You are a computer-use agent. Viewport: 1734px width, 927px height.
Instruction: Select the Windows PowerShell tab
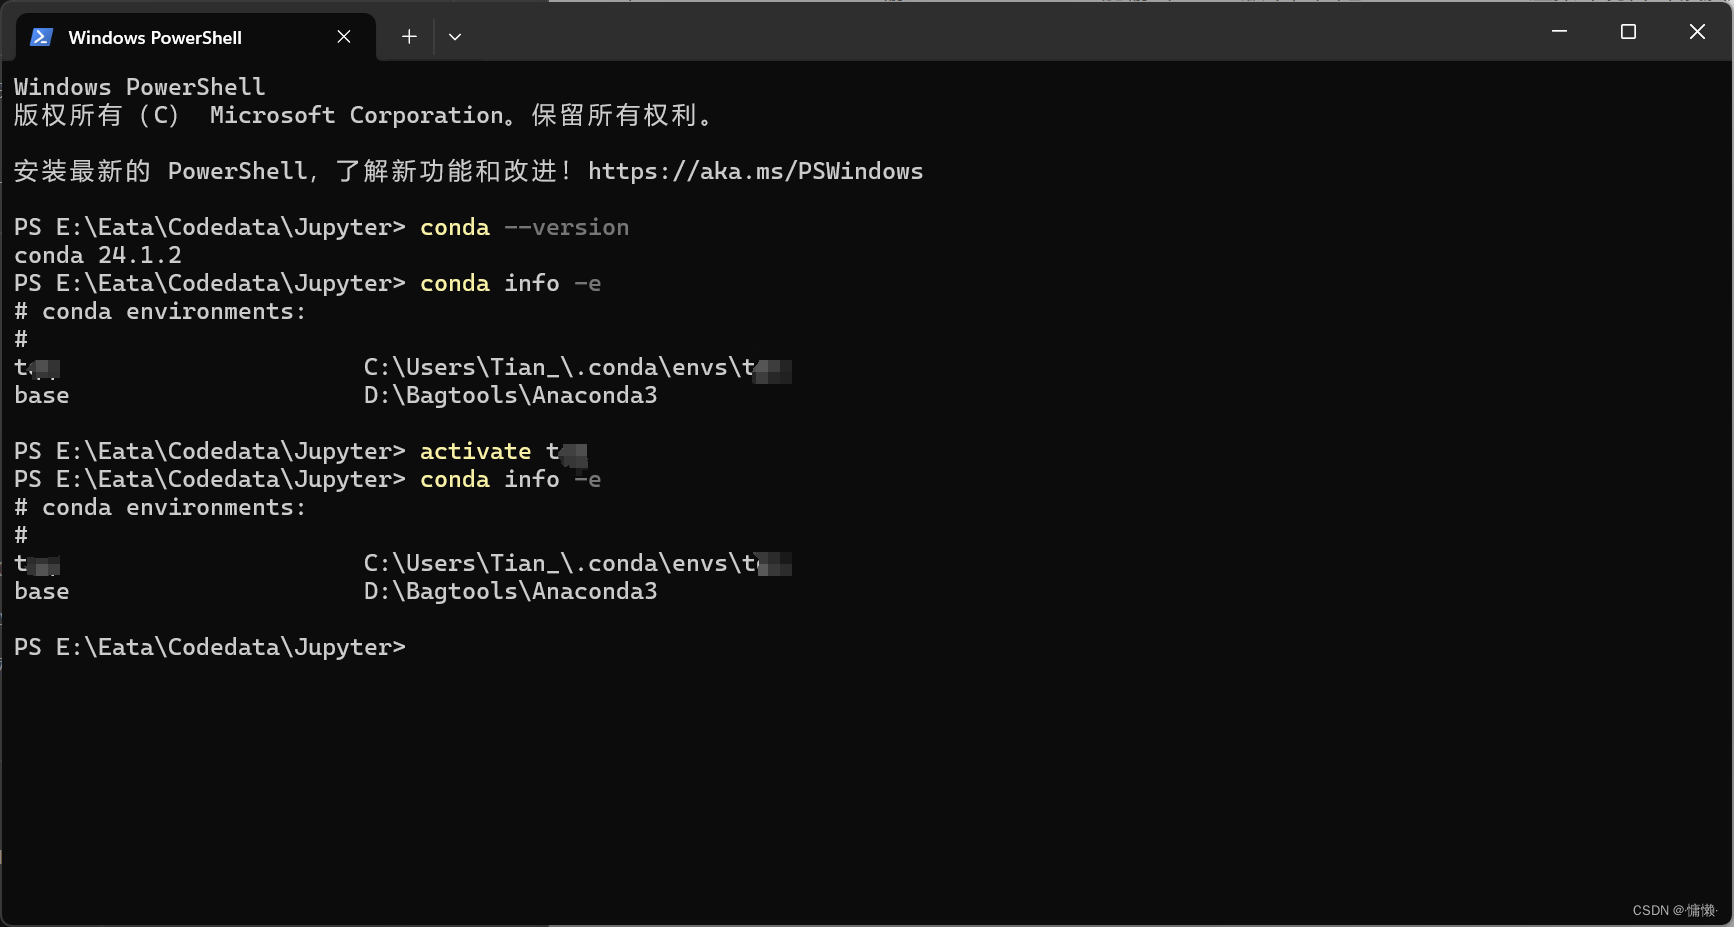pos(196,37)
